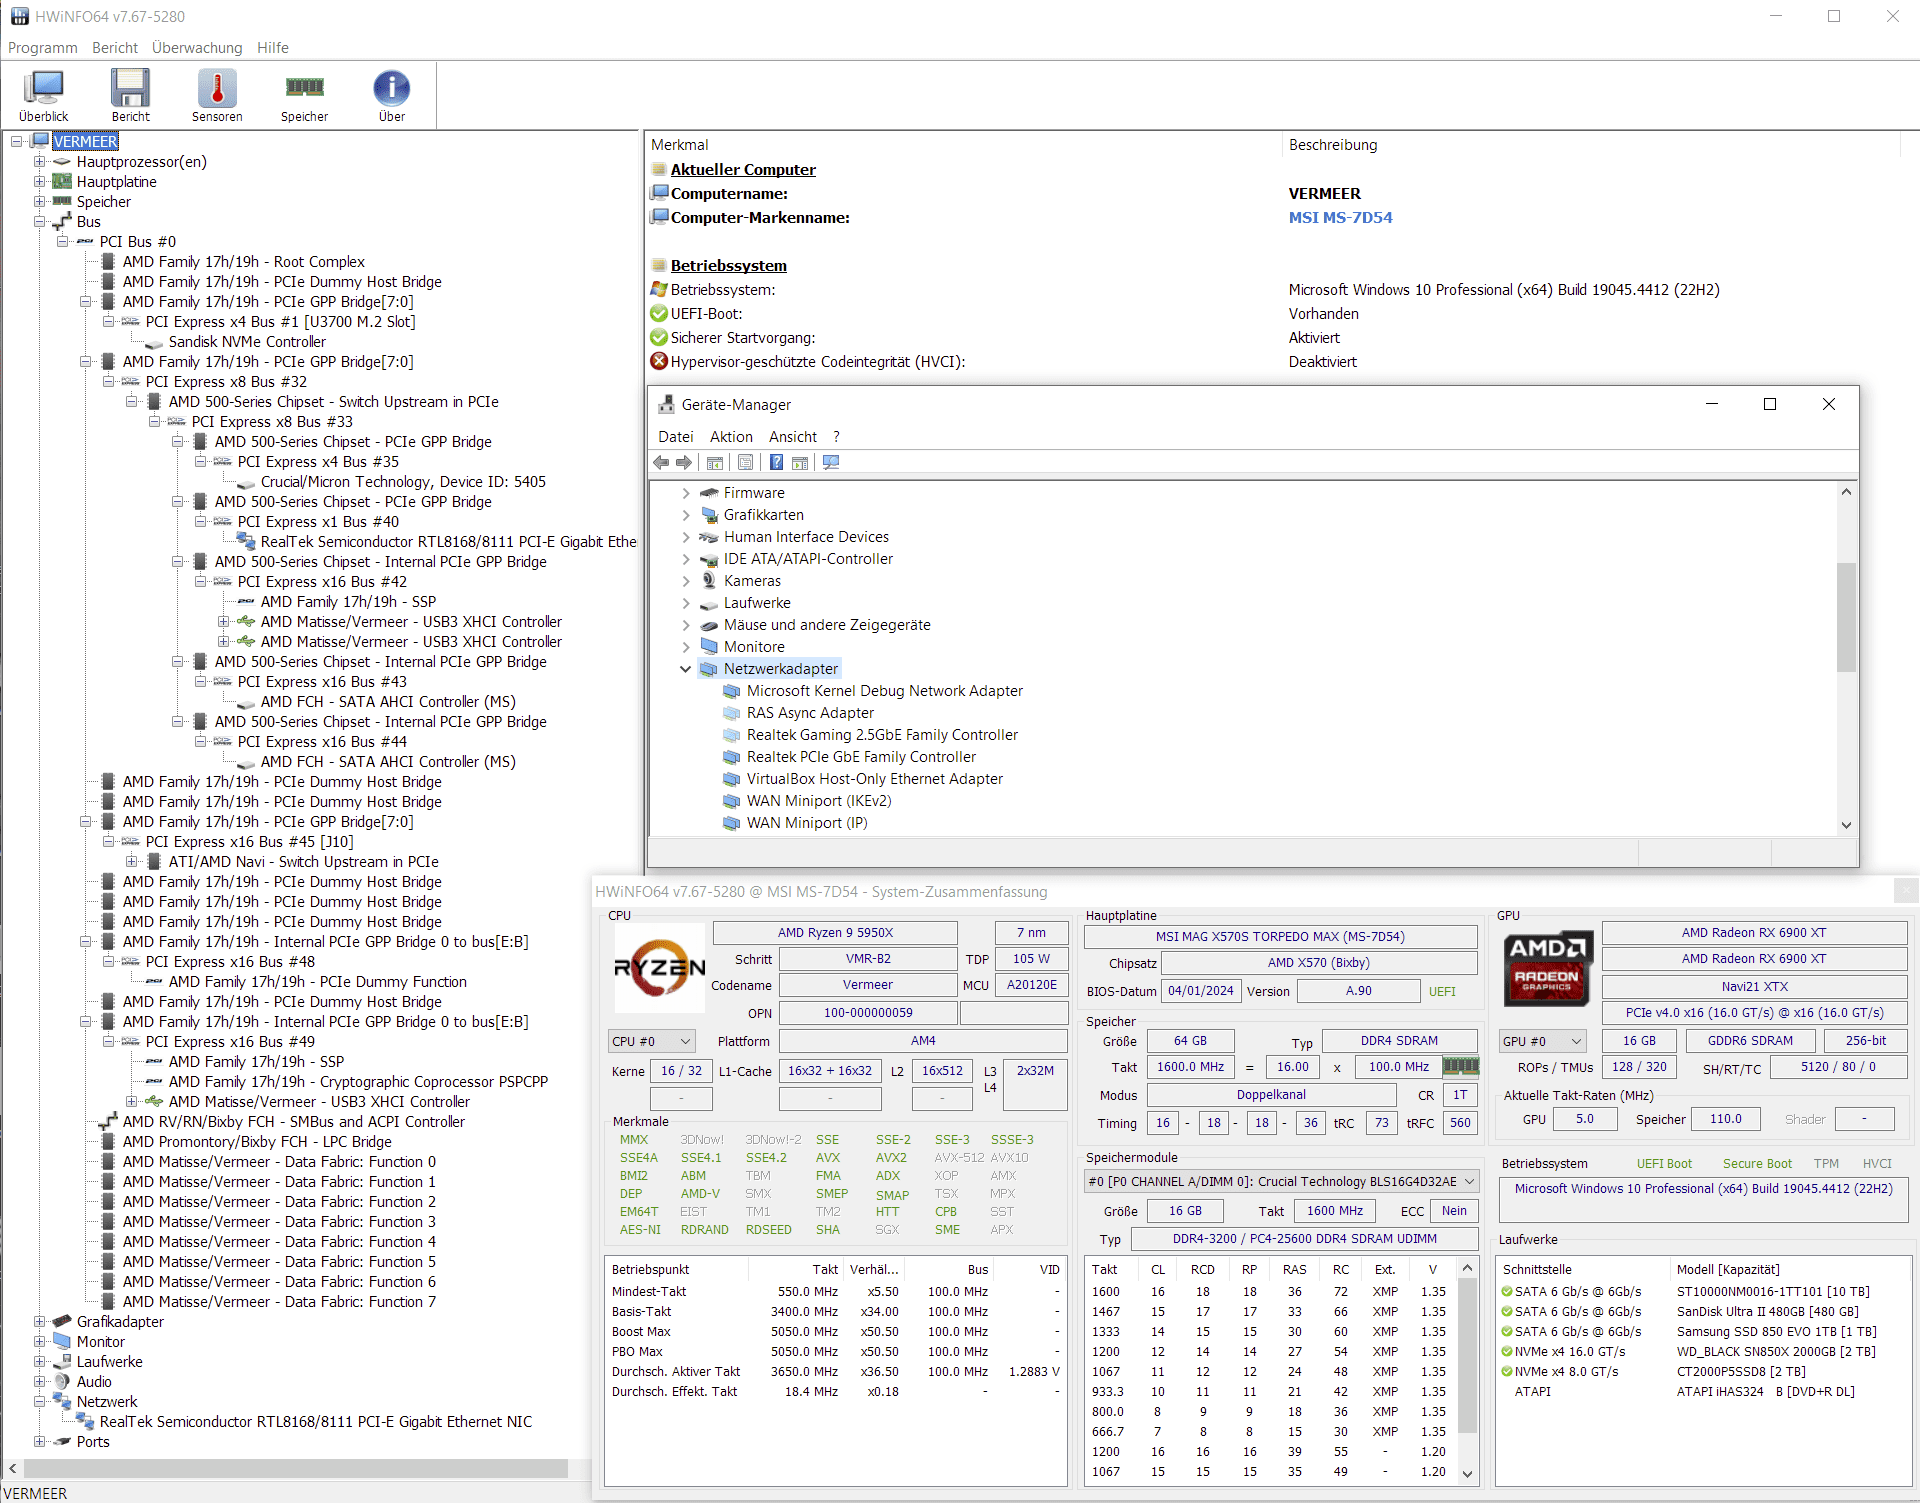Open the Datei menu in Geräte-Manager
This screenshot has height=1503, width=1920.
(x=675, y=437)
